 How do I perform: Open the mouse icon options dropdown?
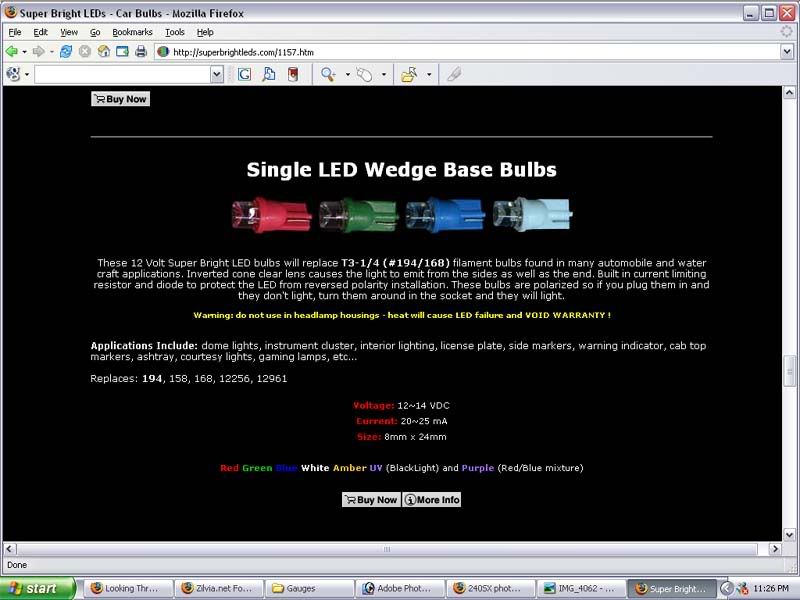(384, 74)
